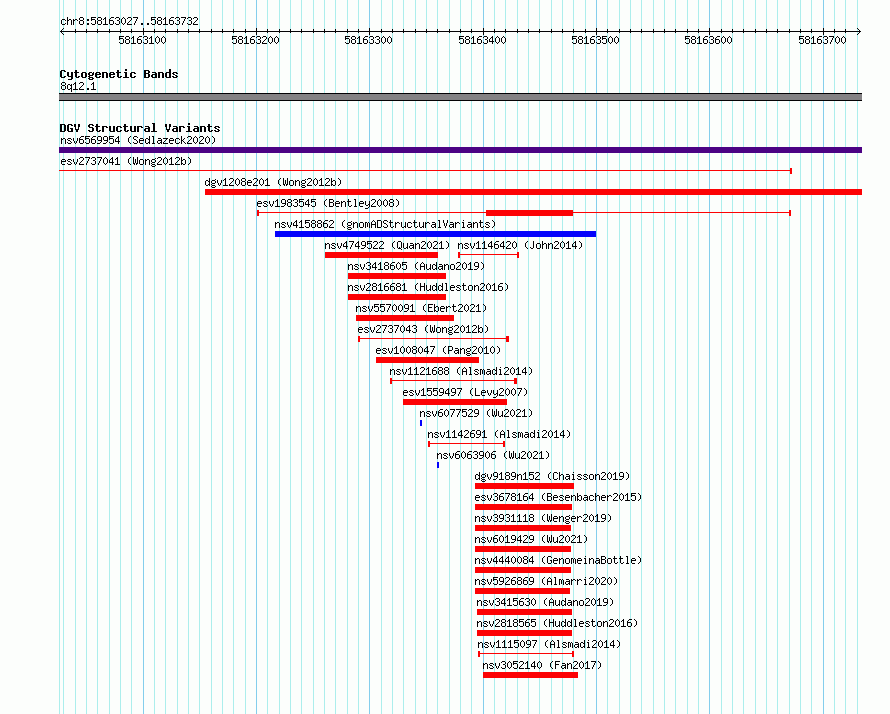Click esv2737043 (Wong2012b) label
The image size is (890, 714).
(x=423, y=329)
